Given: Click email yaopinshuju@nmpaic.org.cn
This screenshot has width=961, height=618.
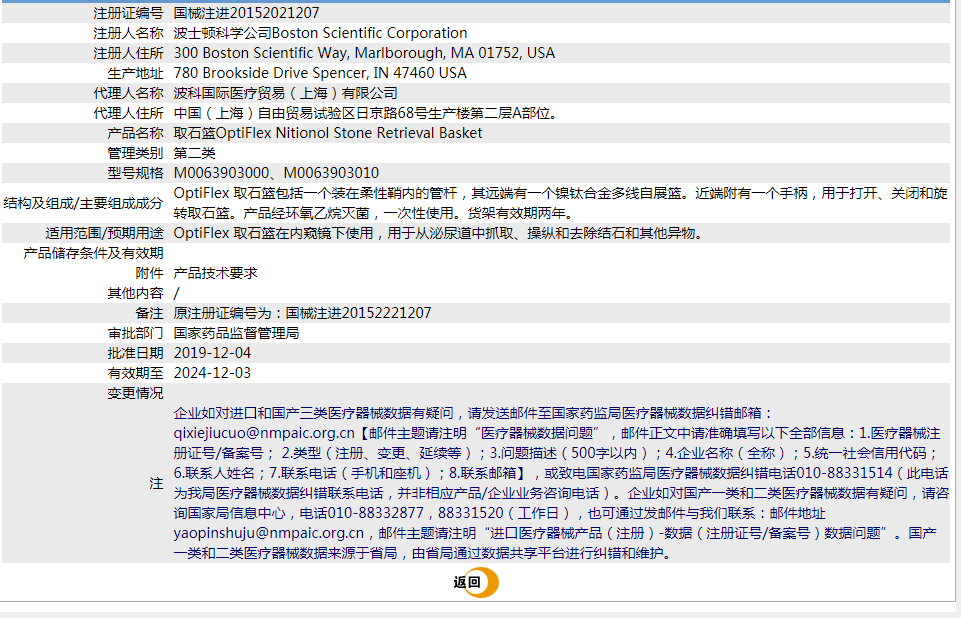Looking at the screenshot, I should [268, 533].
